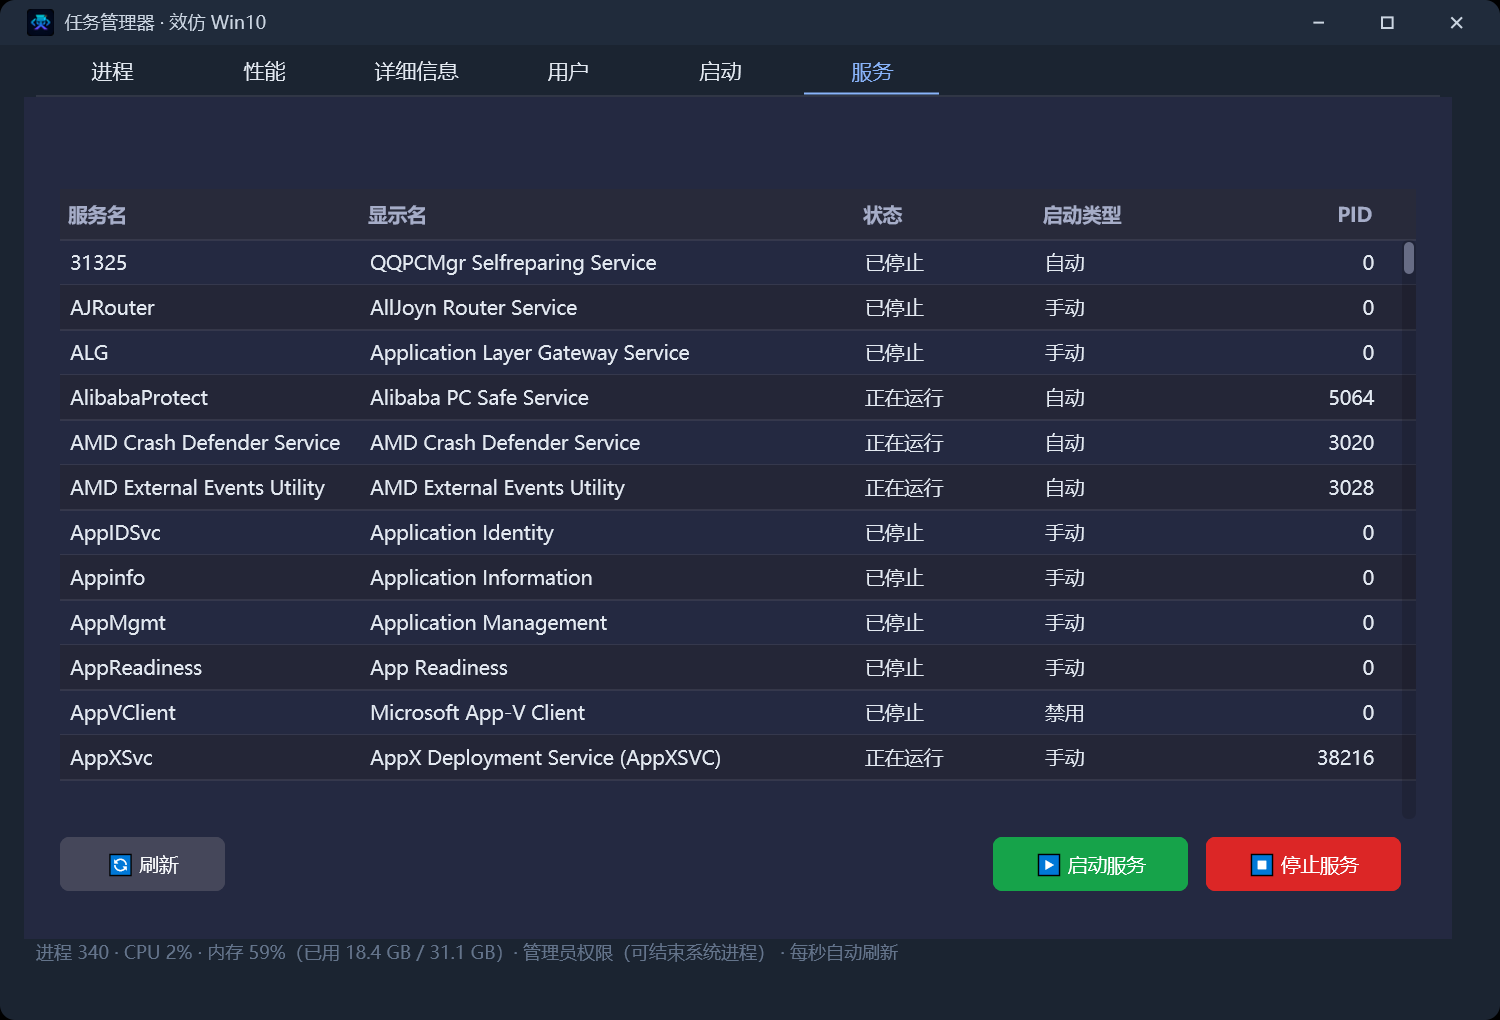
Task: Select the AppIDSvc service name
Action: coord(115,533)
